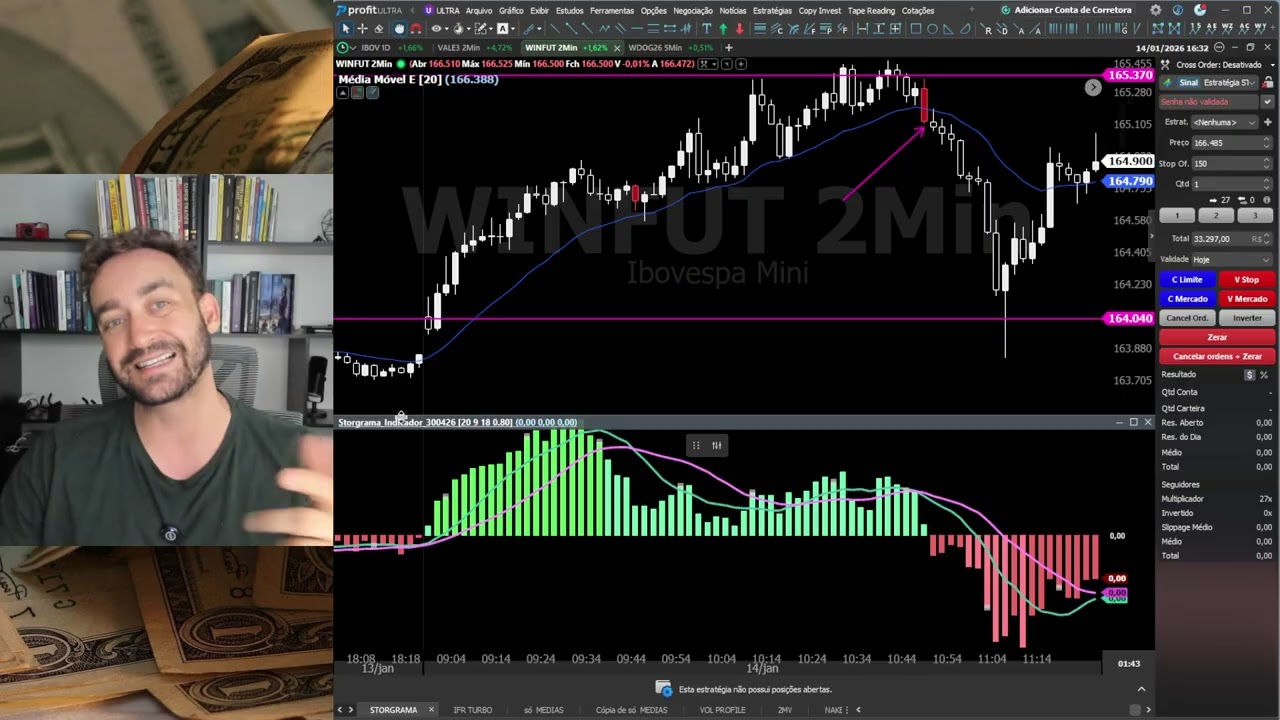
Task: Expand the order panel collapse arrow on left edge
Action: coord(1151,238)
